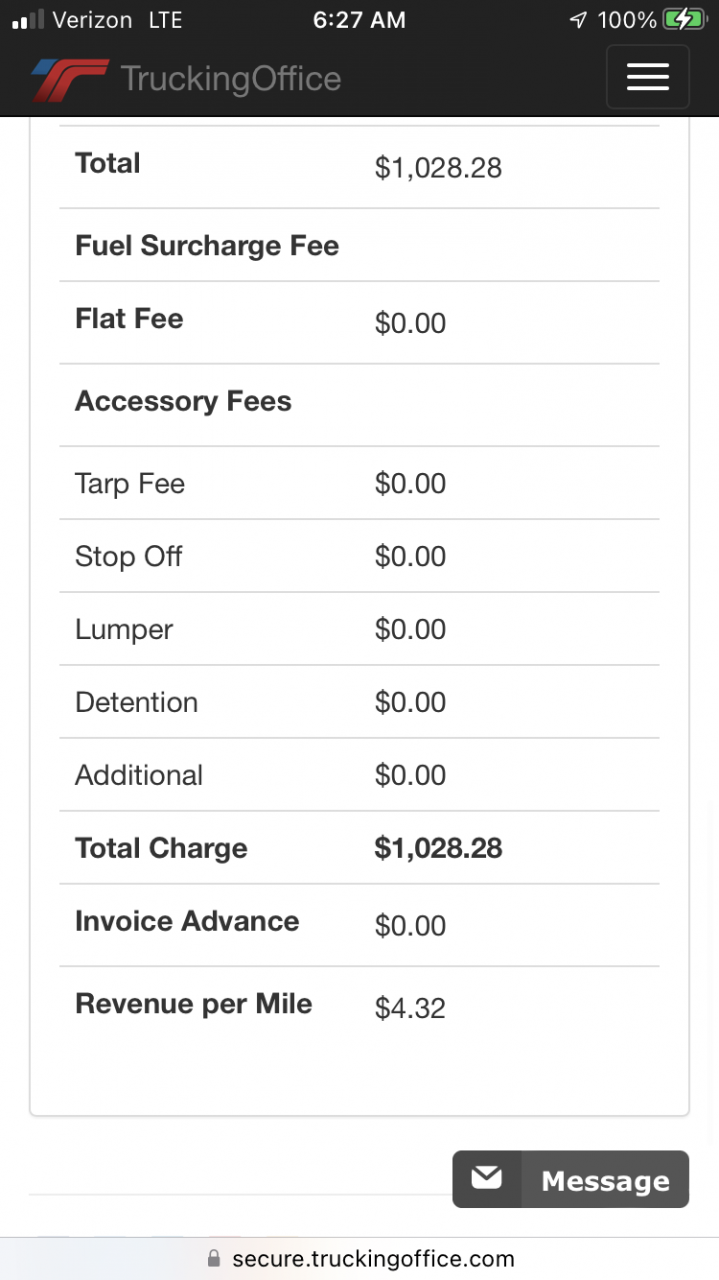
Task: Open the Message chat button
Action: click(x=571, y=1179)
